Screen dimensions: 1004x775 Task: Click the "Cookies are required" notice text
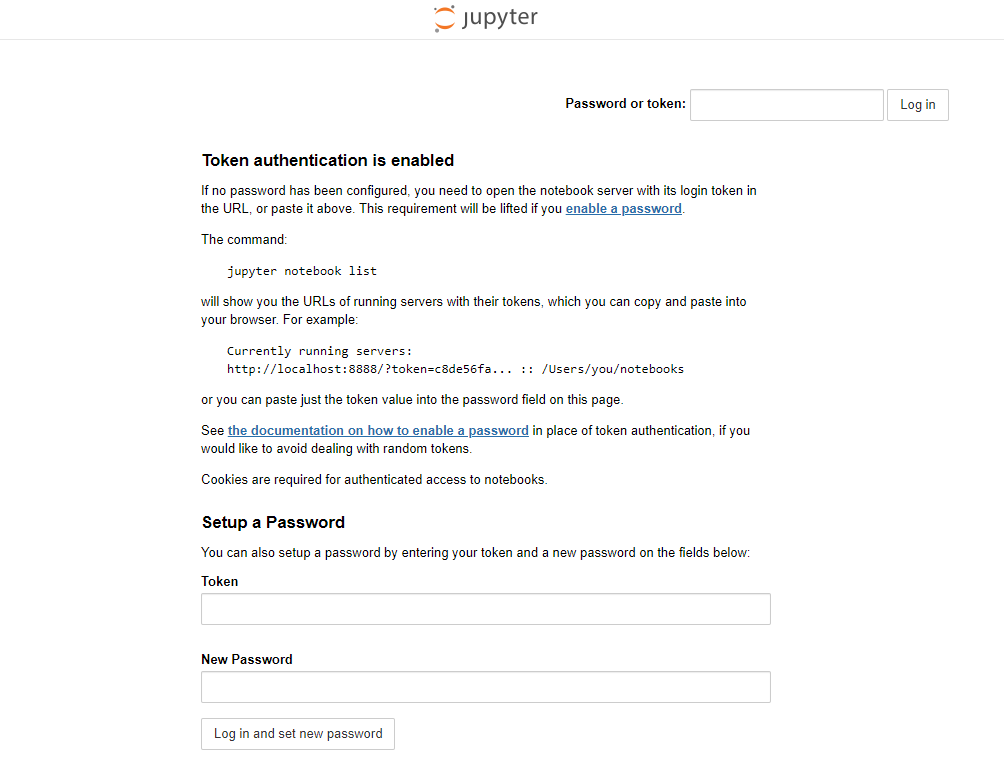(x=374, y=480)
